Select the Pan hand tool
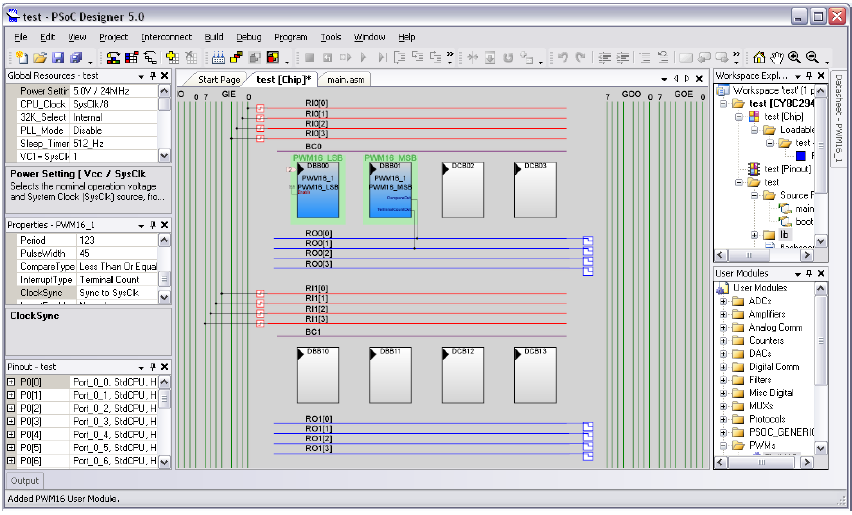 [x=777, y=57]
